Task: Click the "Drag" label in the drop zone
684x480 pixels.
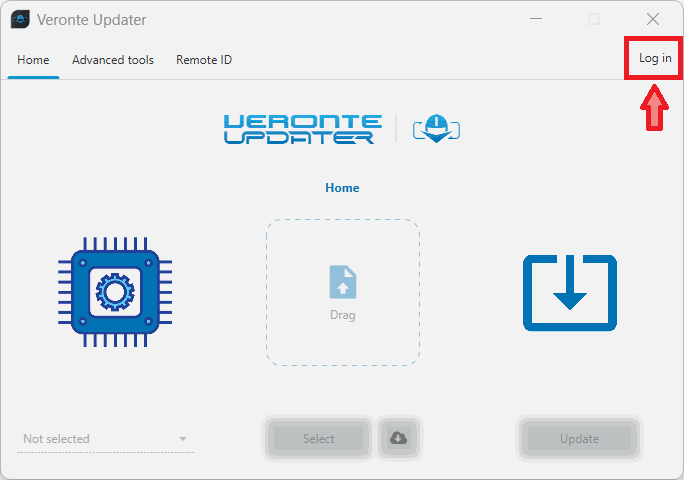Action: point(343,315)
